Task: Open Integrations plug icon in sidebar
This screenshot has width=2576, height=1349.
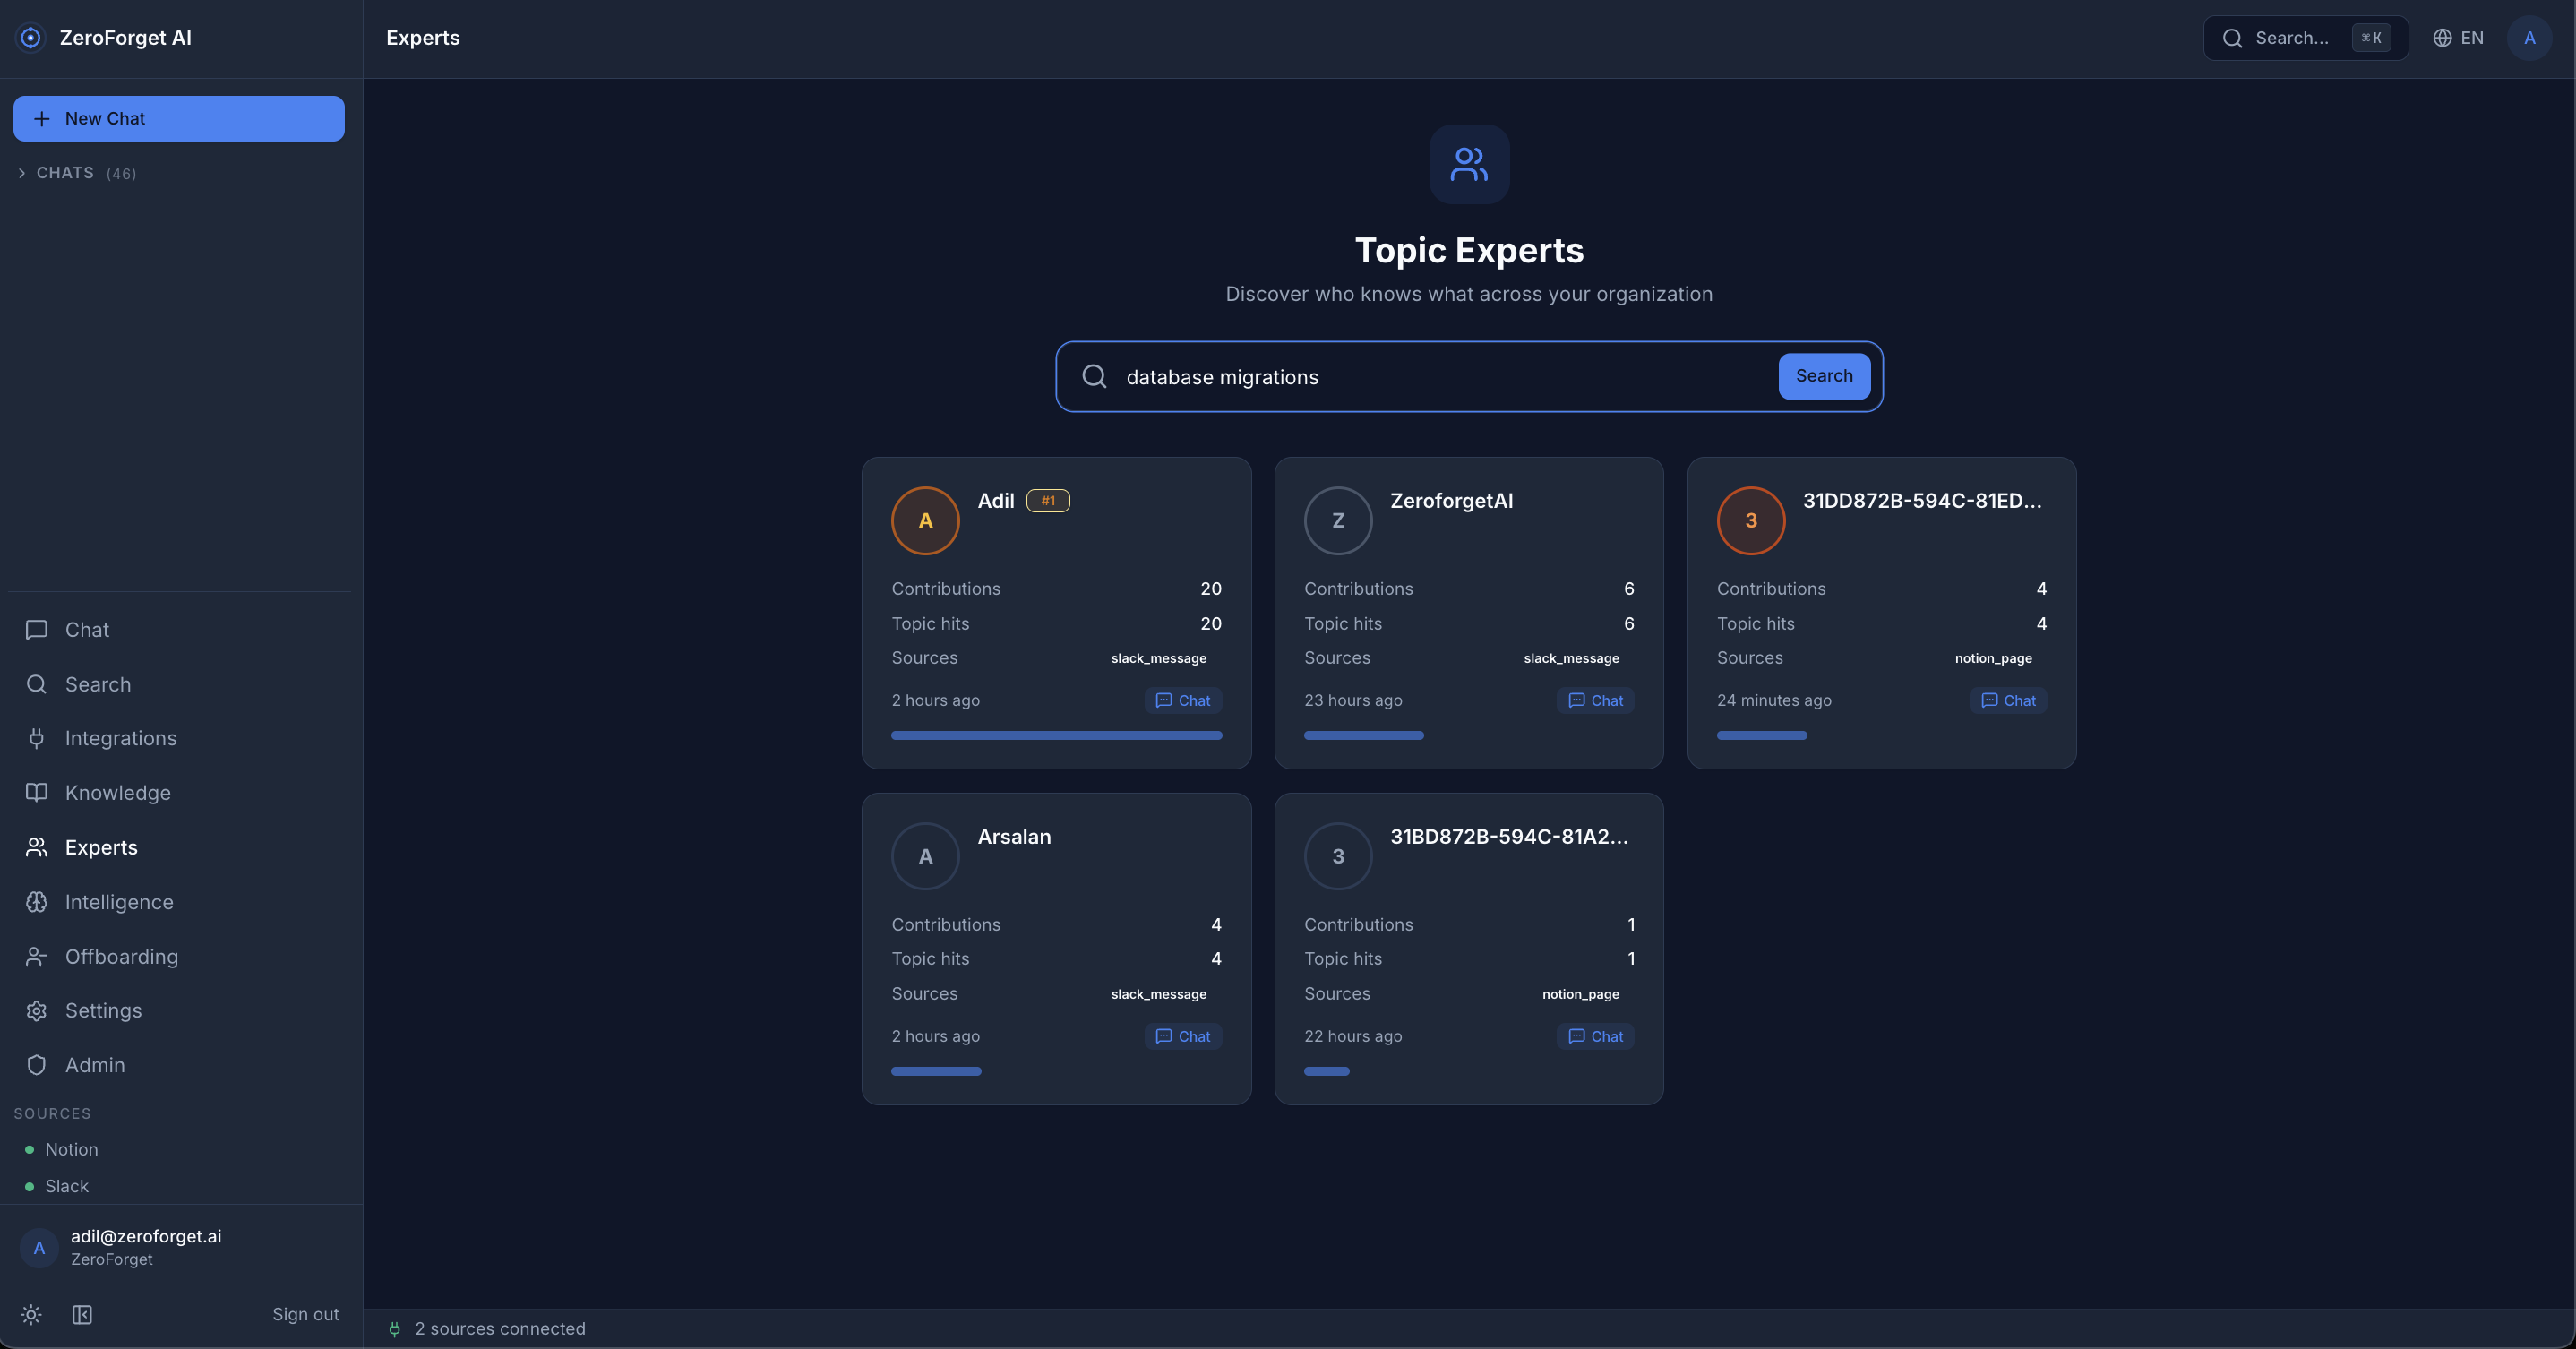Action: [36, 738]
